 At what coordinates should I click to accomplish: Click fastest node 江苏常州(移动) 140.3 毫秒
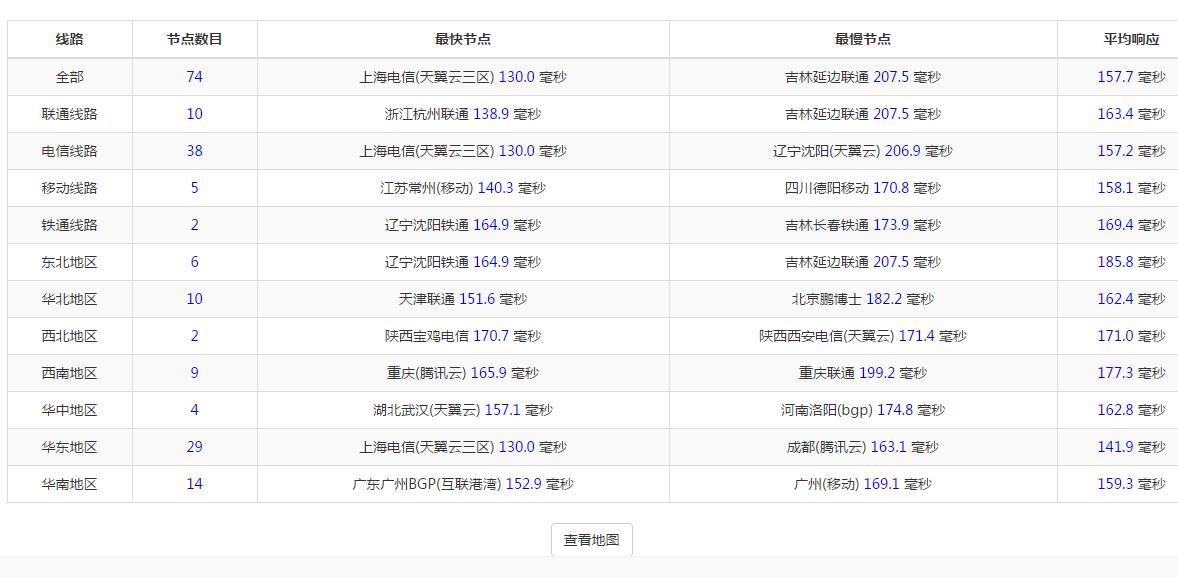[463, 188]
